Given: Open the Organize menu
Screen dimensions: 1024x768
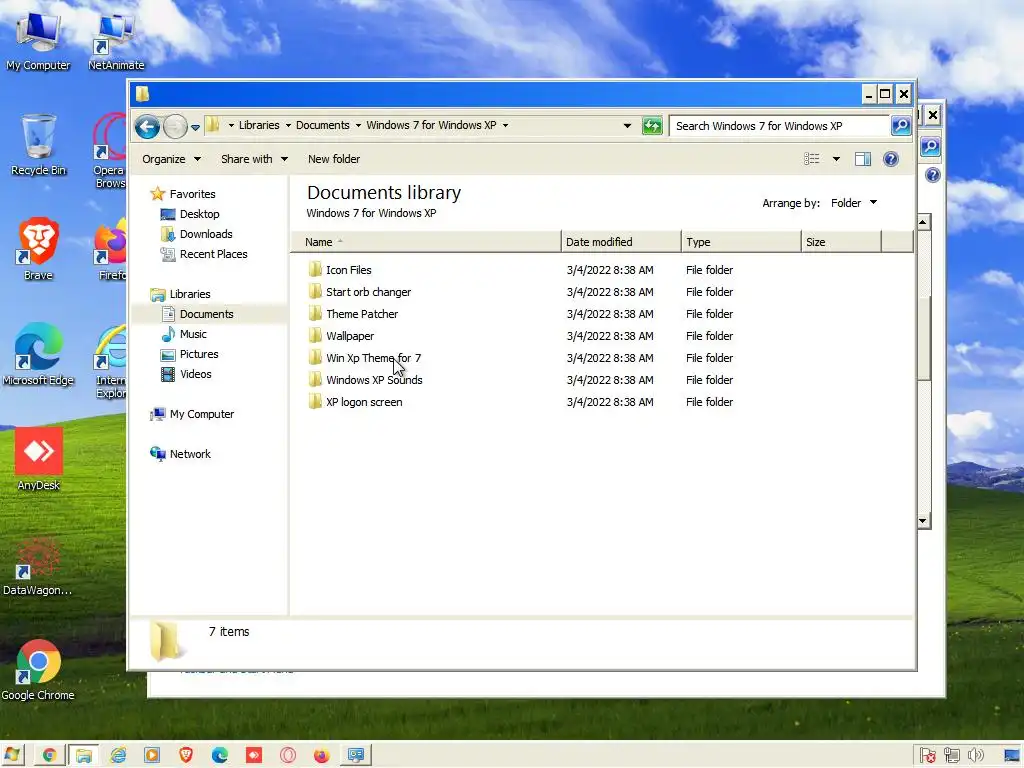Looking at the screenshot, I should [x=171, y=159].
